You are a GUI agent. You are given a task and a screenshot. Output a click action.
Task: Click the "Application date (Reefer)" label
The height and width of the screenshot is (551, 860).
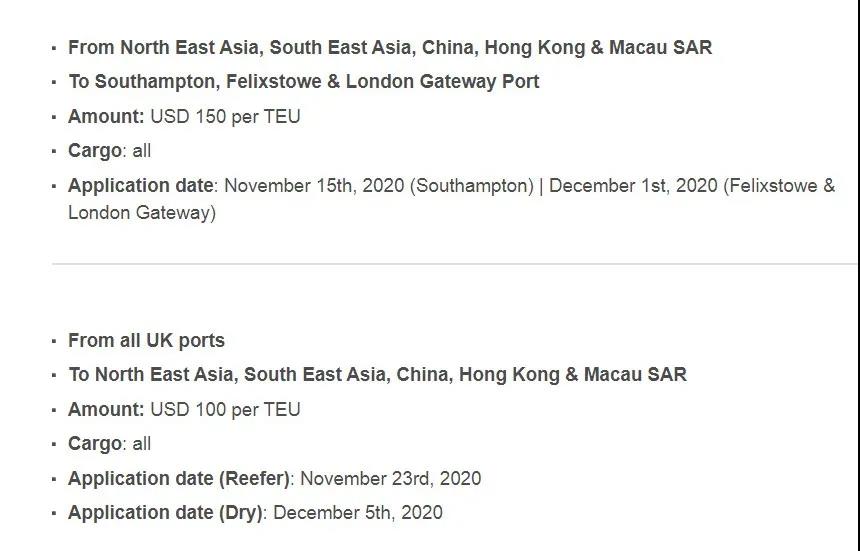pyautogui.click(x=179, y=478)
